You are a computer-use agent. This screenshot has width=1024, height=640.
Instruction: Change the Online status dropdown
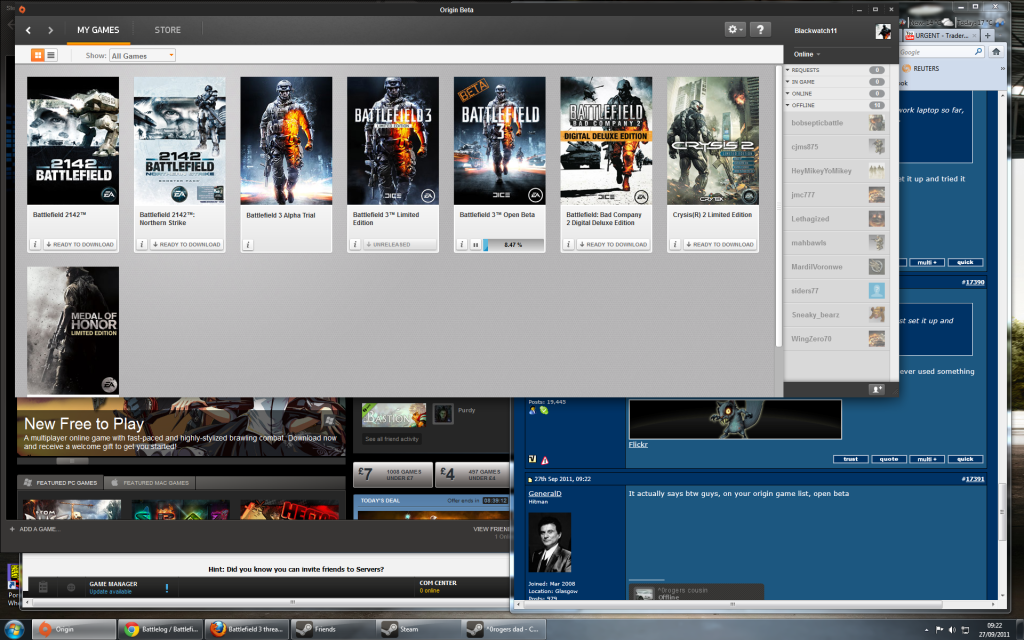807,54
